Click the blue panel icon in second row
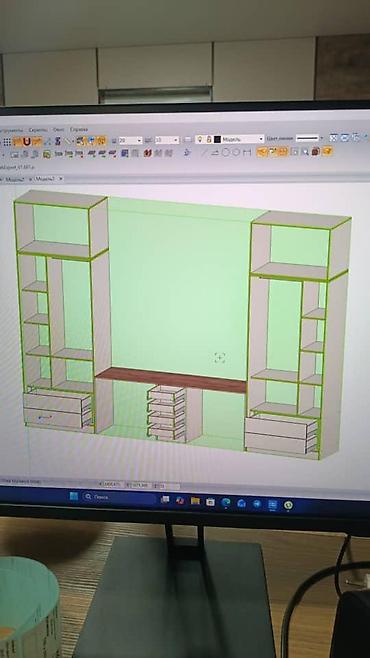 coord(125,153)
